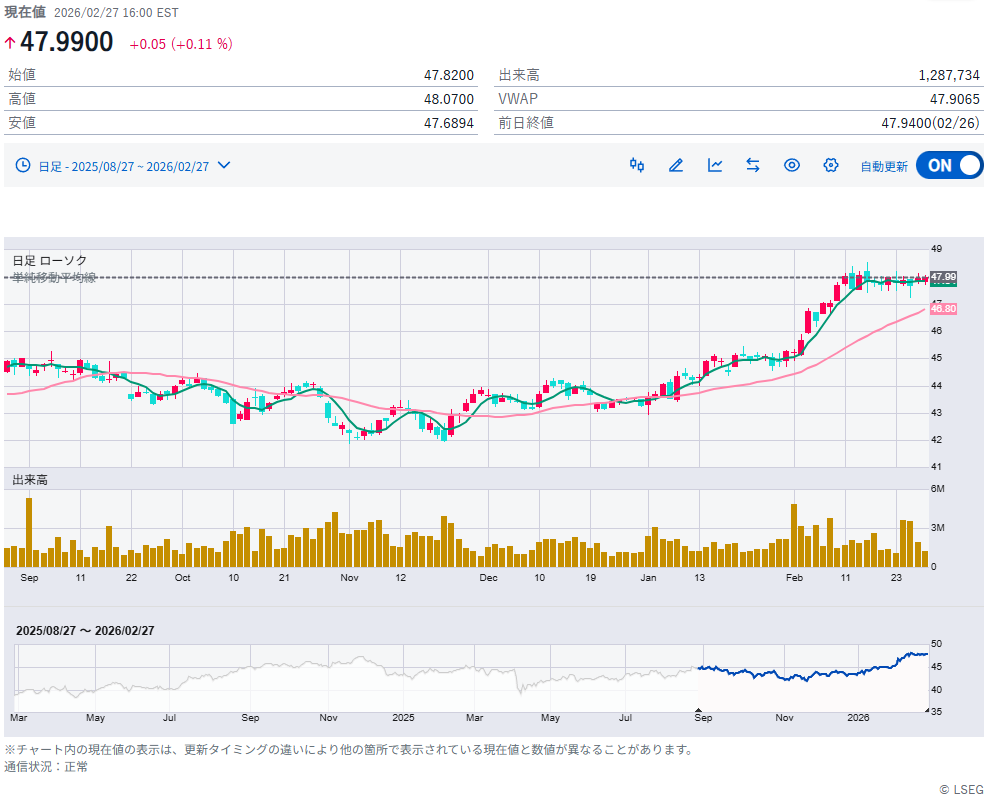
Task: Click the tallest February volume bar
Action: click(x=795, y=535)
